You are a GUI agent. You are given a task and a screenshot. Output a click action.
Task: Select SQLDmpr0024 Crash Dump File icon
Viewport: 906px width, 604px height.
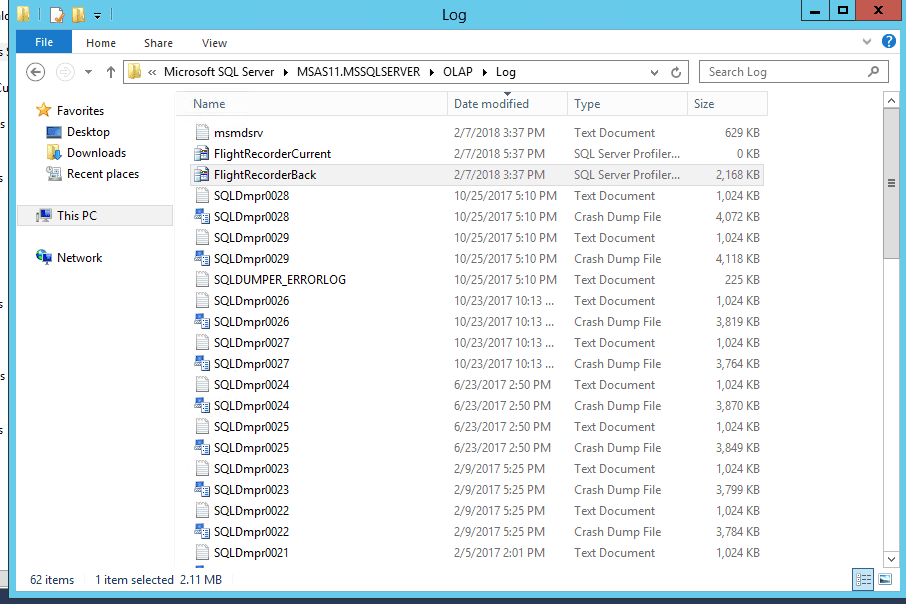pyautogui.click(x=202, y=406)
